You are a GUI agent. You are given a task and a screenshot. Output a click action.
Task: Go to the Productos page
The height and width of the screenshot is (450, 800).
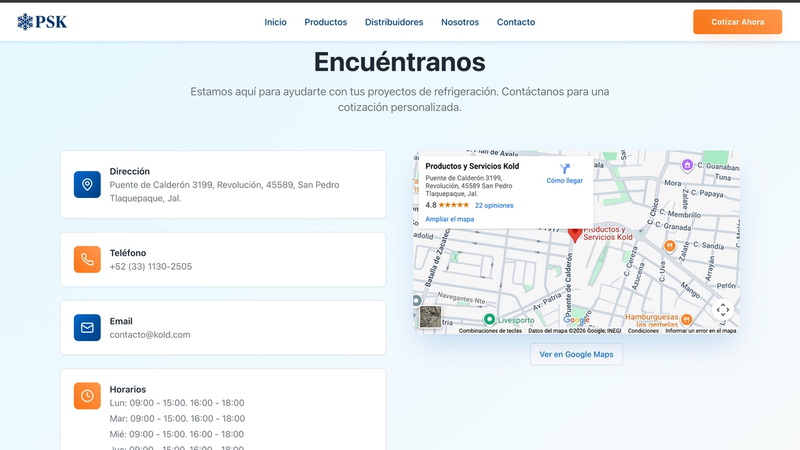pyautogui.click(x=326, y=22)
